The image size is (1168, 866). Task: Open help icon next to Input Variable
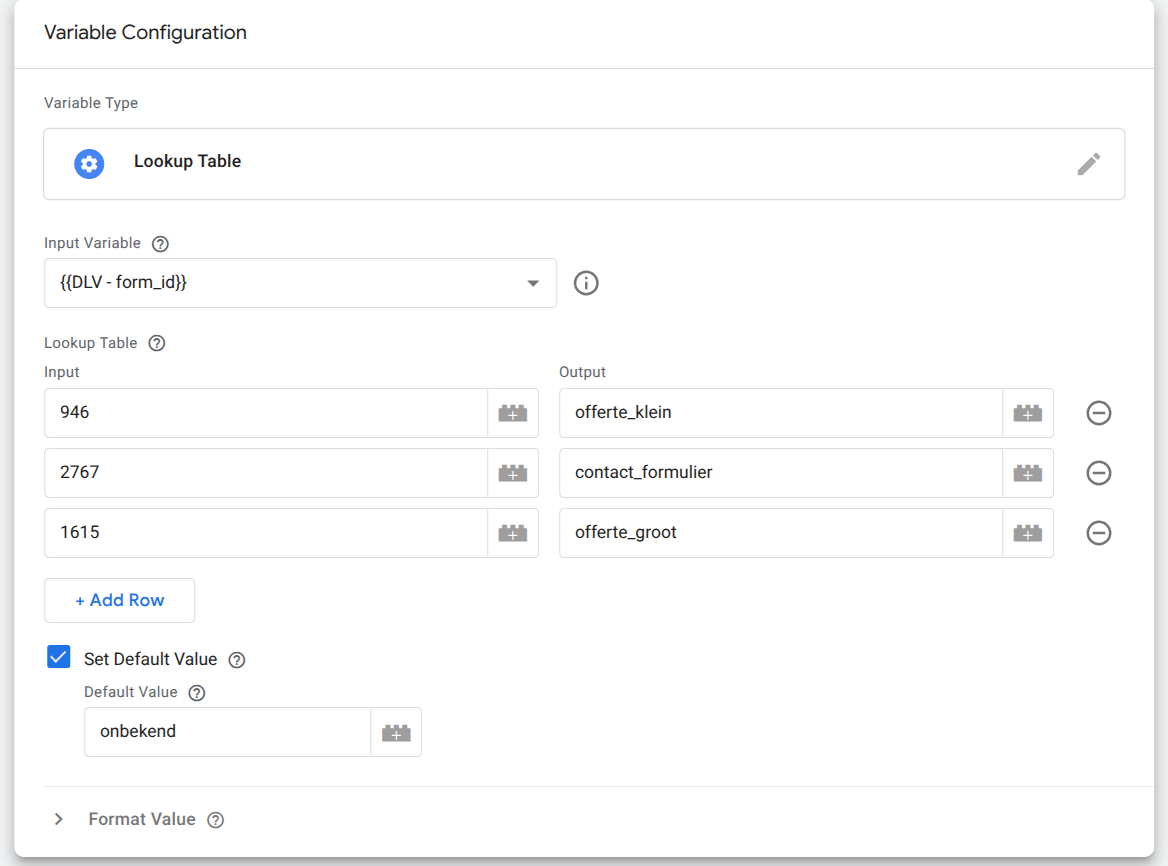(x=160, y=243)
